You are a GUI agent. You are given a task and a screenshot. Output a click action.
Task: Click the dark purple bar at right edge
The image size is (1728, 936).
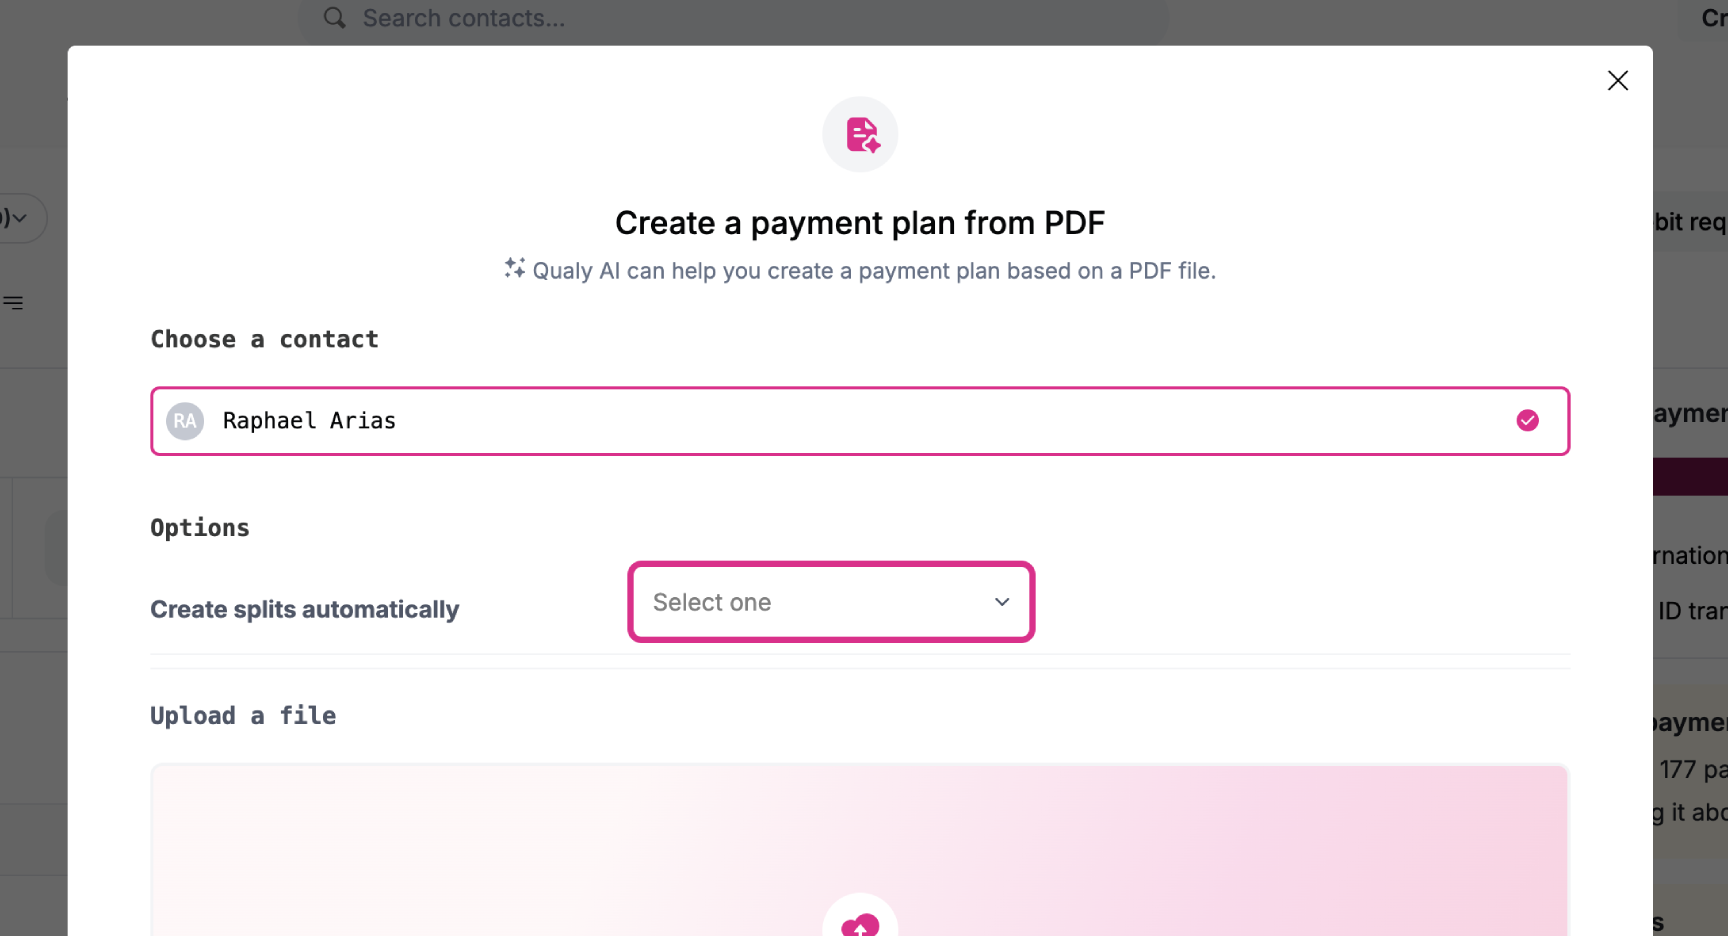click(1690, 477)
